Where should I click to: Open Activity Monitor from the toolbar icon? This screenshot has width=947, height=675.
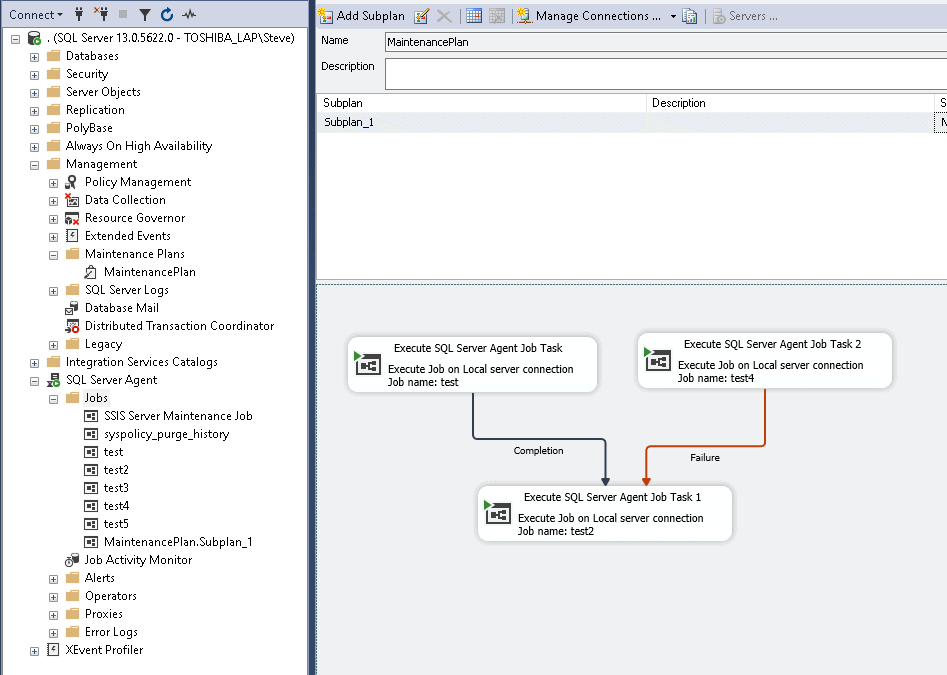pyautogui.click(x=189, y=14)
